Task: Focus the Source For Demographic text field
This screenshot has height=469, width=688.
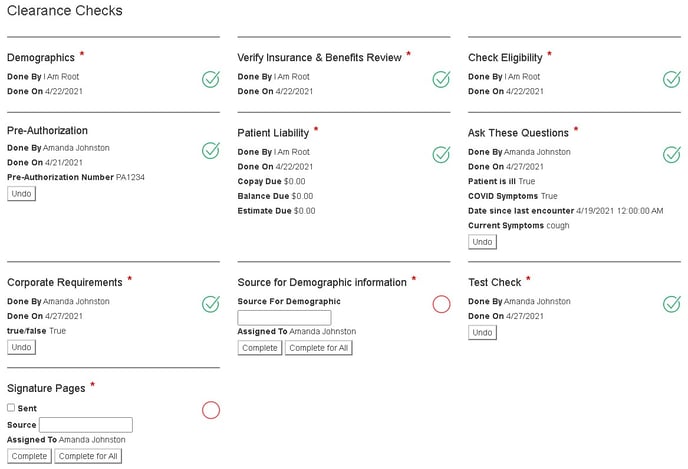Action: click(284, 317)
